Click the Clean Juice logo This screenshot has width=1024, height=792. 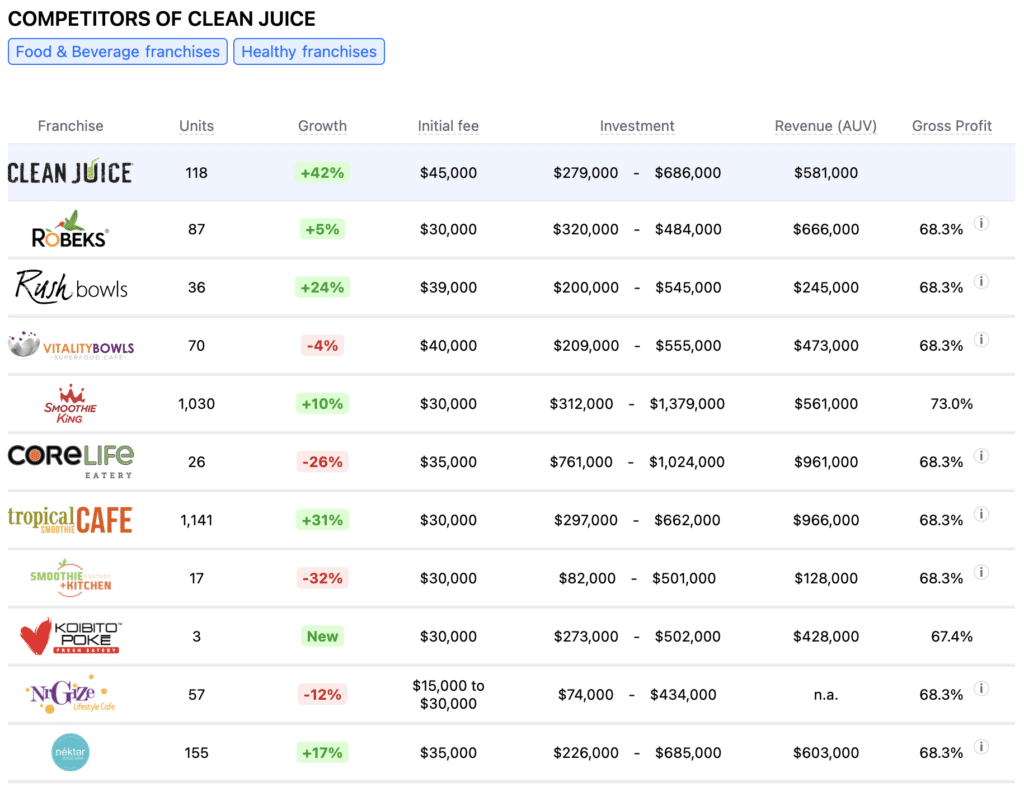[71, 172]
